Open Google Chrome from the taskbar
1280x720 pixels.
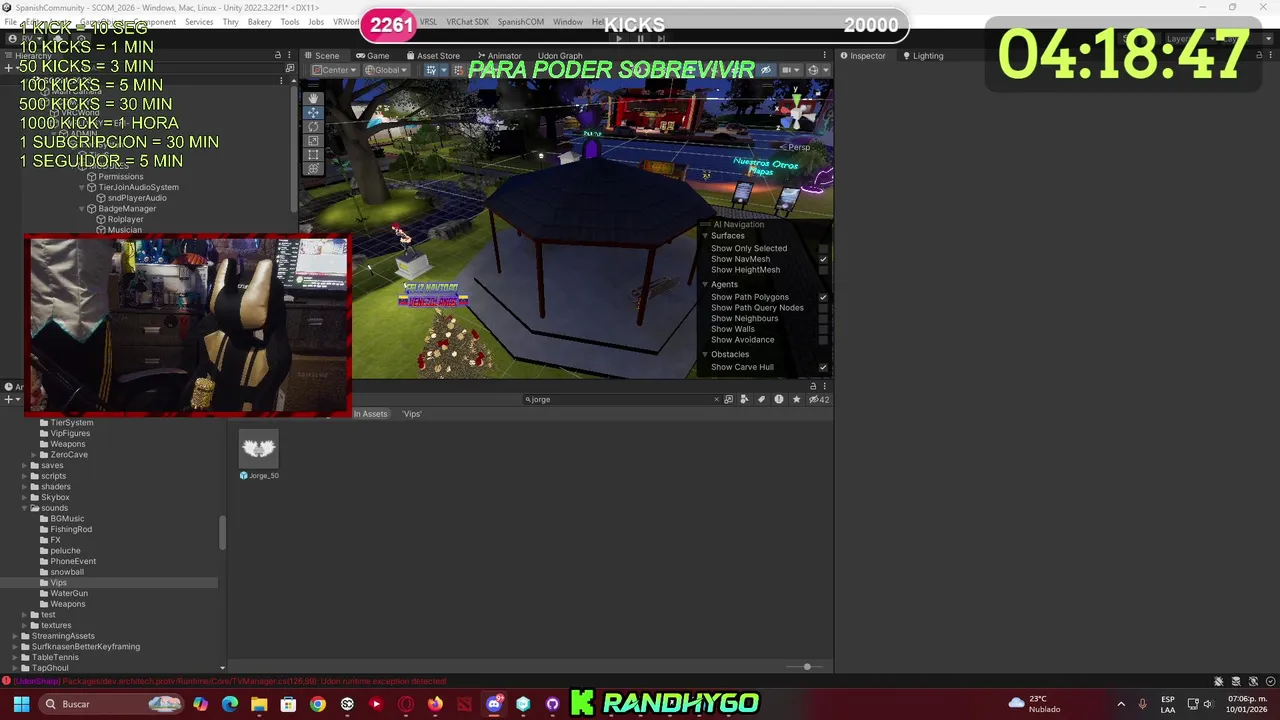[x=317, y=704]
